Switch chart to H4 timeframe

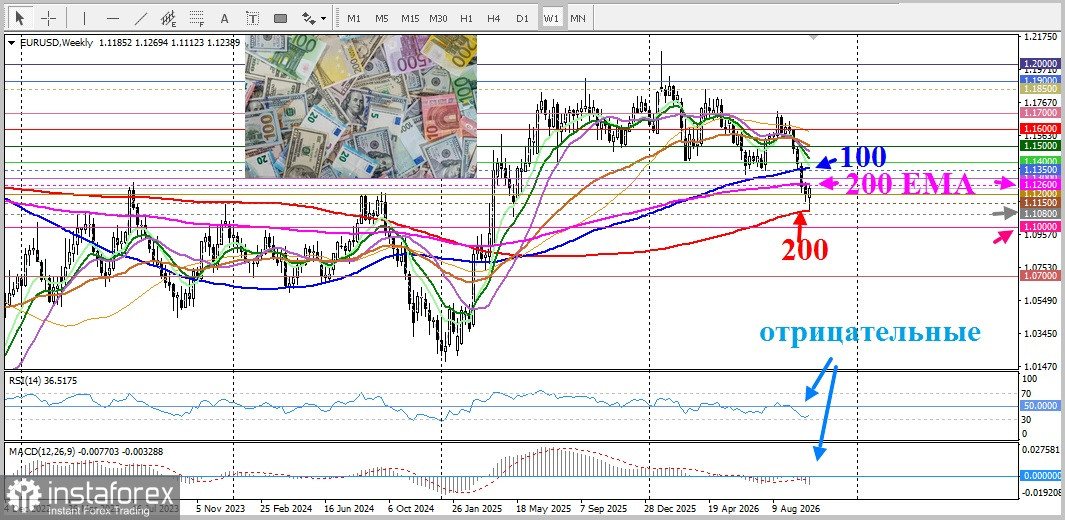pyautogui.click(x=494, y=18)
